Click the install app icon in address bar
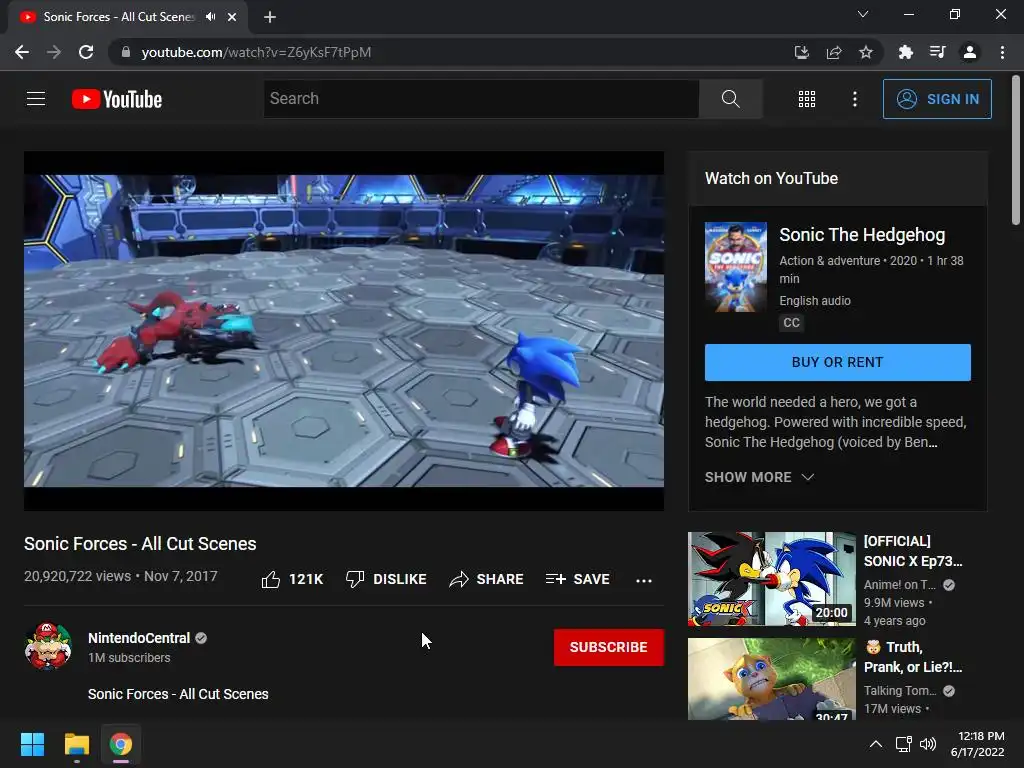Screen dimensions: 1024x768 801,52
